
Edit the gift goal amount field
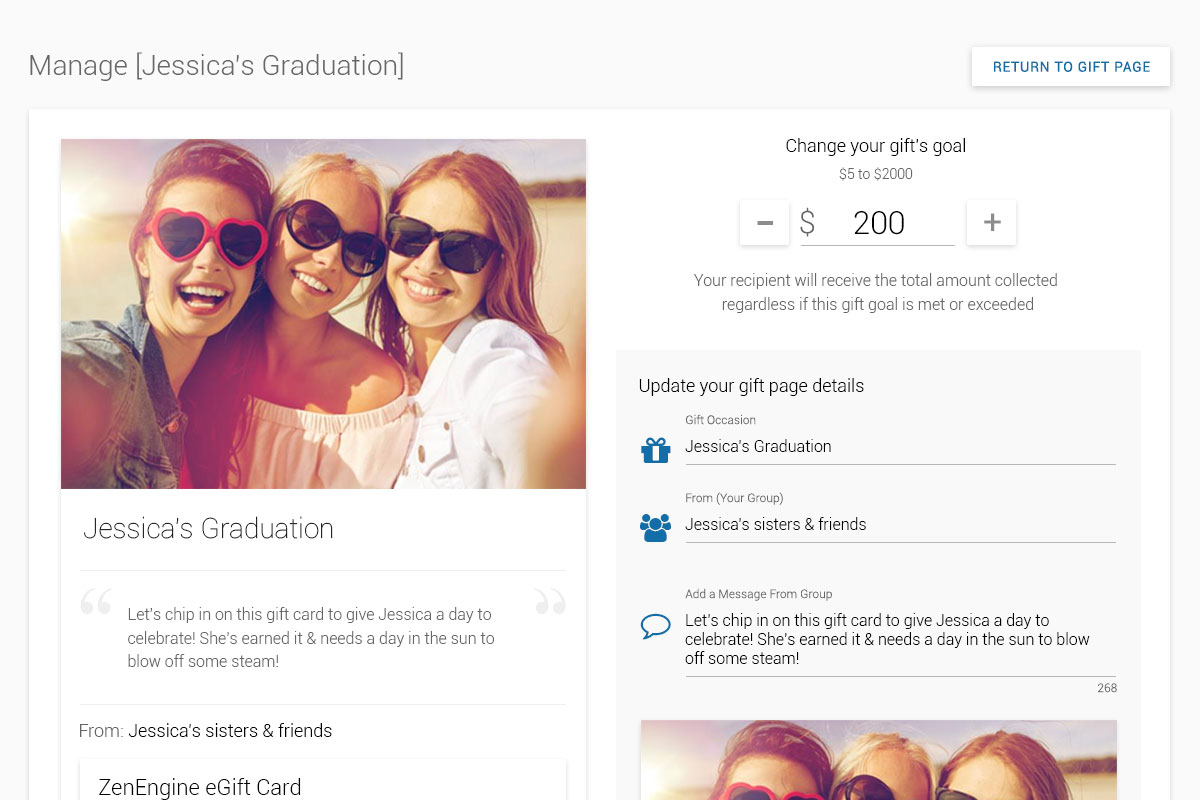coord(878,223)
